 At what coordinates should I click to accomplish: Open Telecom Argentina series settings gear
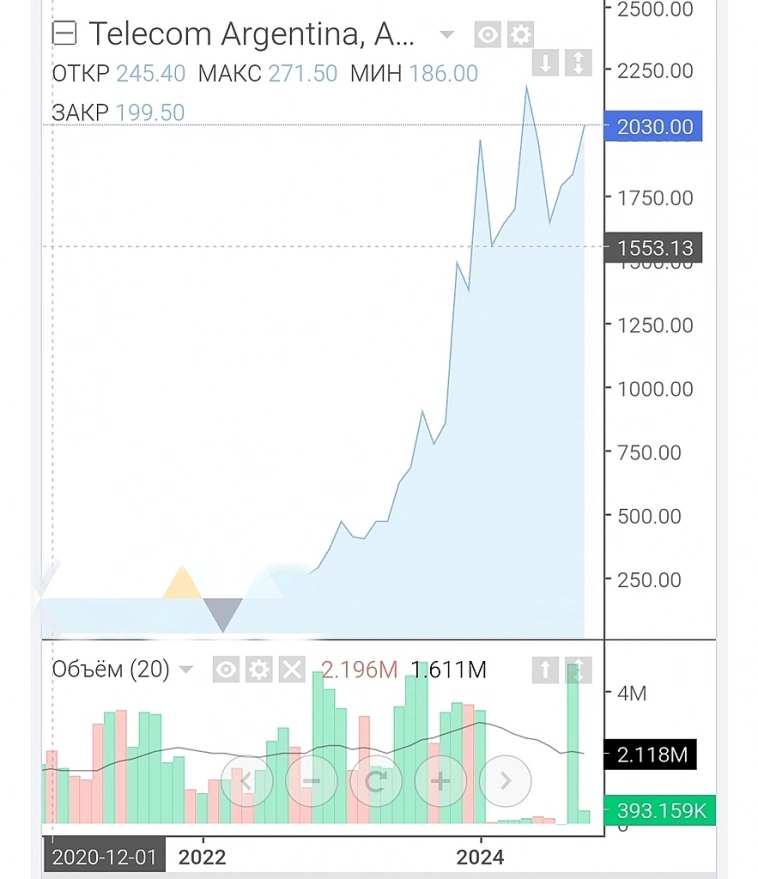[520, 36]
